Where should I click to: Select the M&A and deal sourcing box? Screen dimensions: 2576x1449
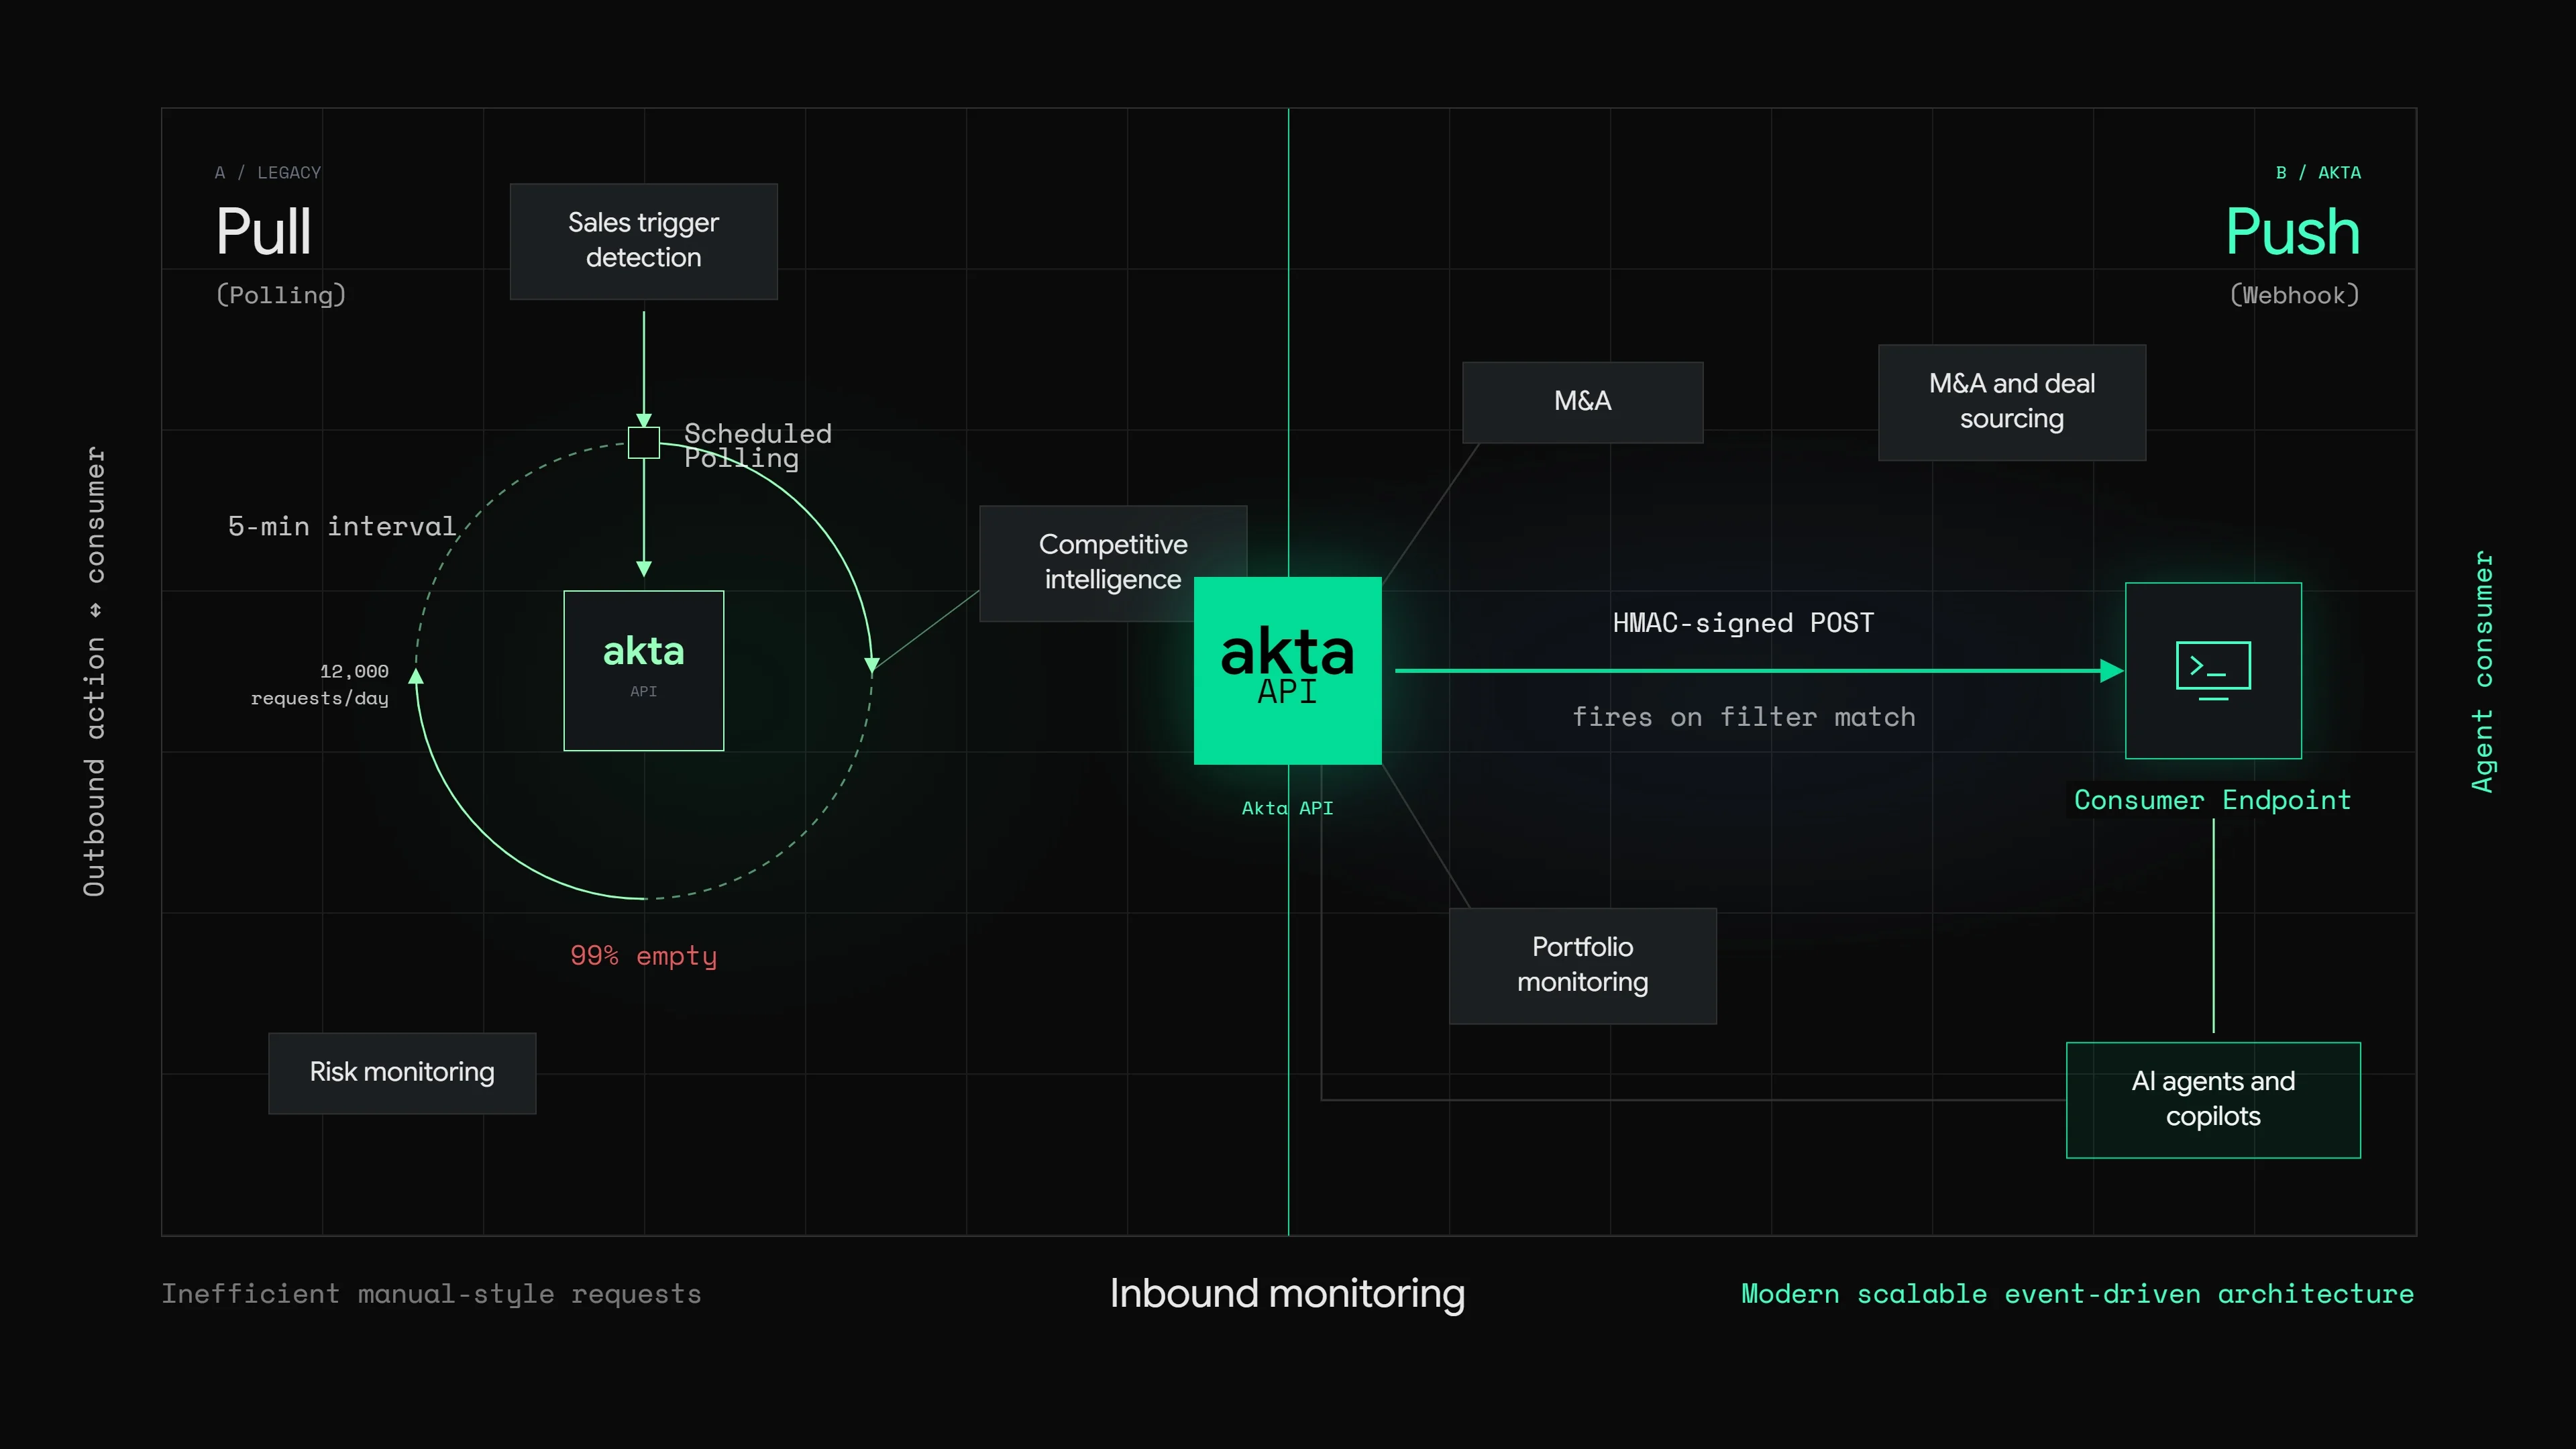click(2012, 402)
